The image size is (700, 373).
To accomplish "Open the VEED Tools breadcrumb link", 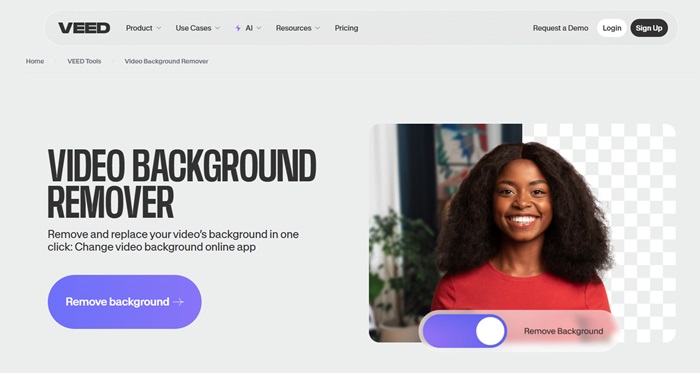I will tap(84, 61).
